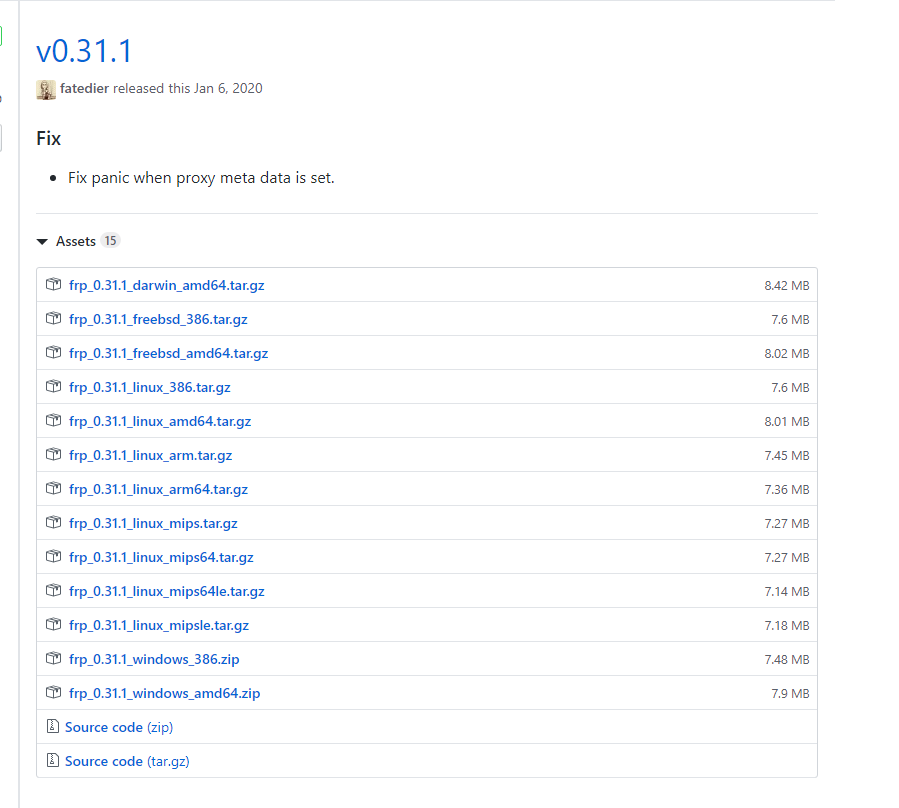Viewport: 899px width, 808px height.
Task: Click the file icon beside Source code (tar.gz)
Action: (53, 761)
